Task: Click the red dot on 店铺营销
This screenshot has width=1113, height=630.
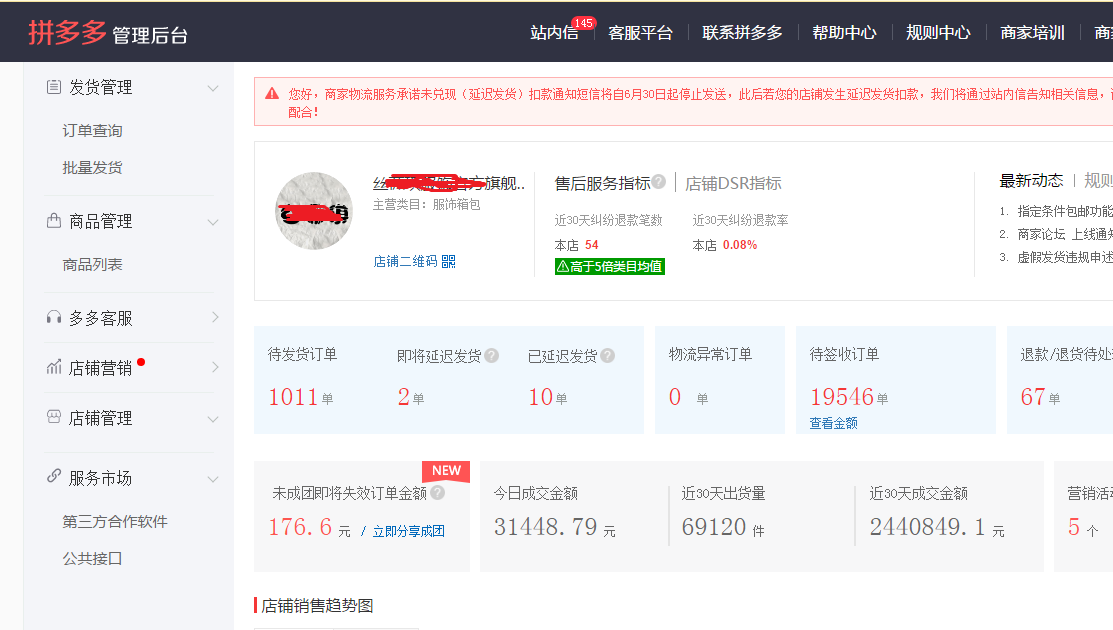Action: (x=141, y=362)
